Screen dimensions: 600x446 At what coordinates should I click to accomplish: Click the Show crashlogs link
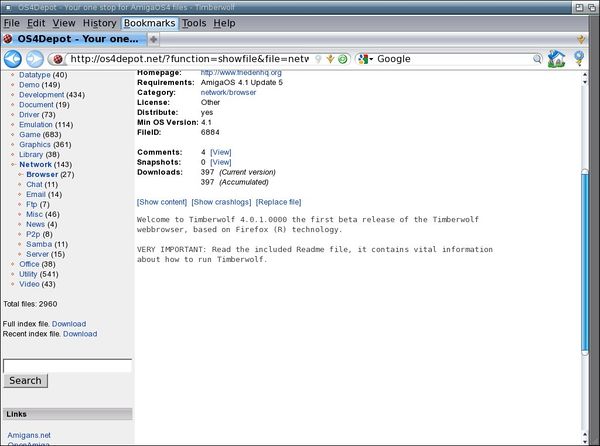222,202
